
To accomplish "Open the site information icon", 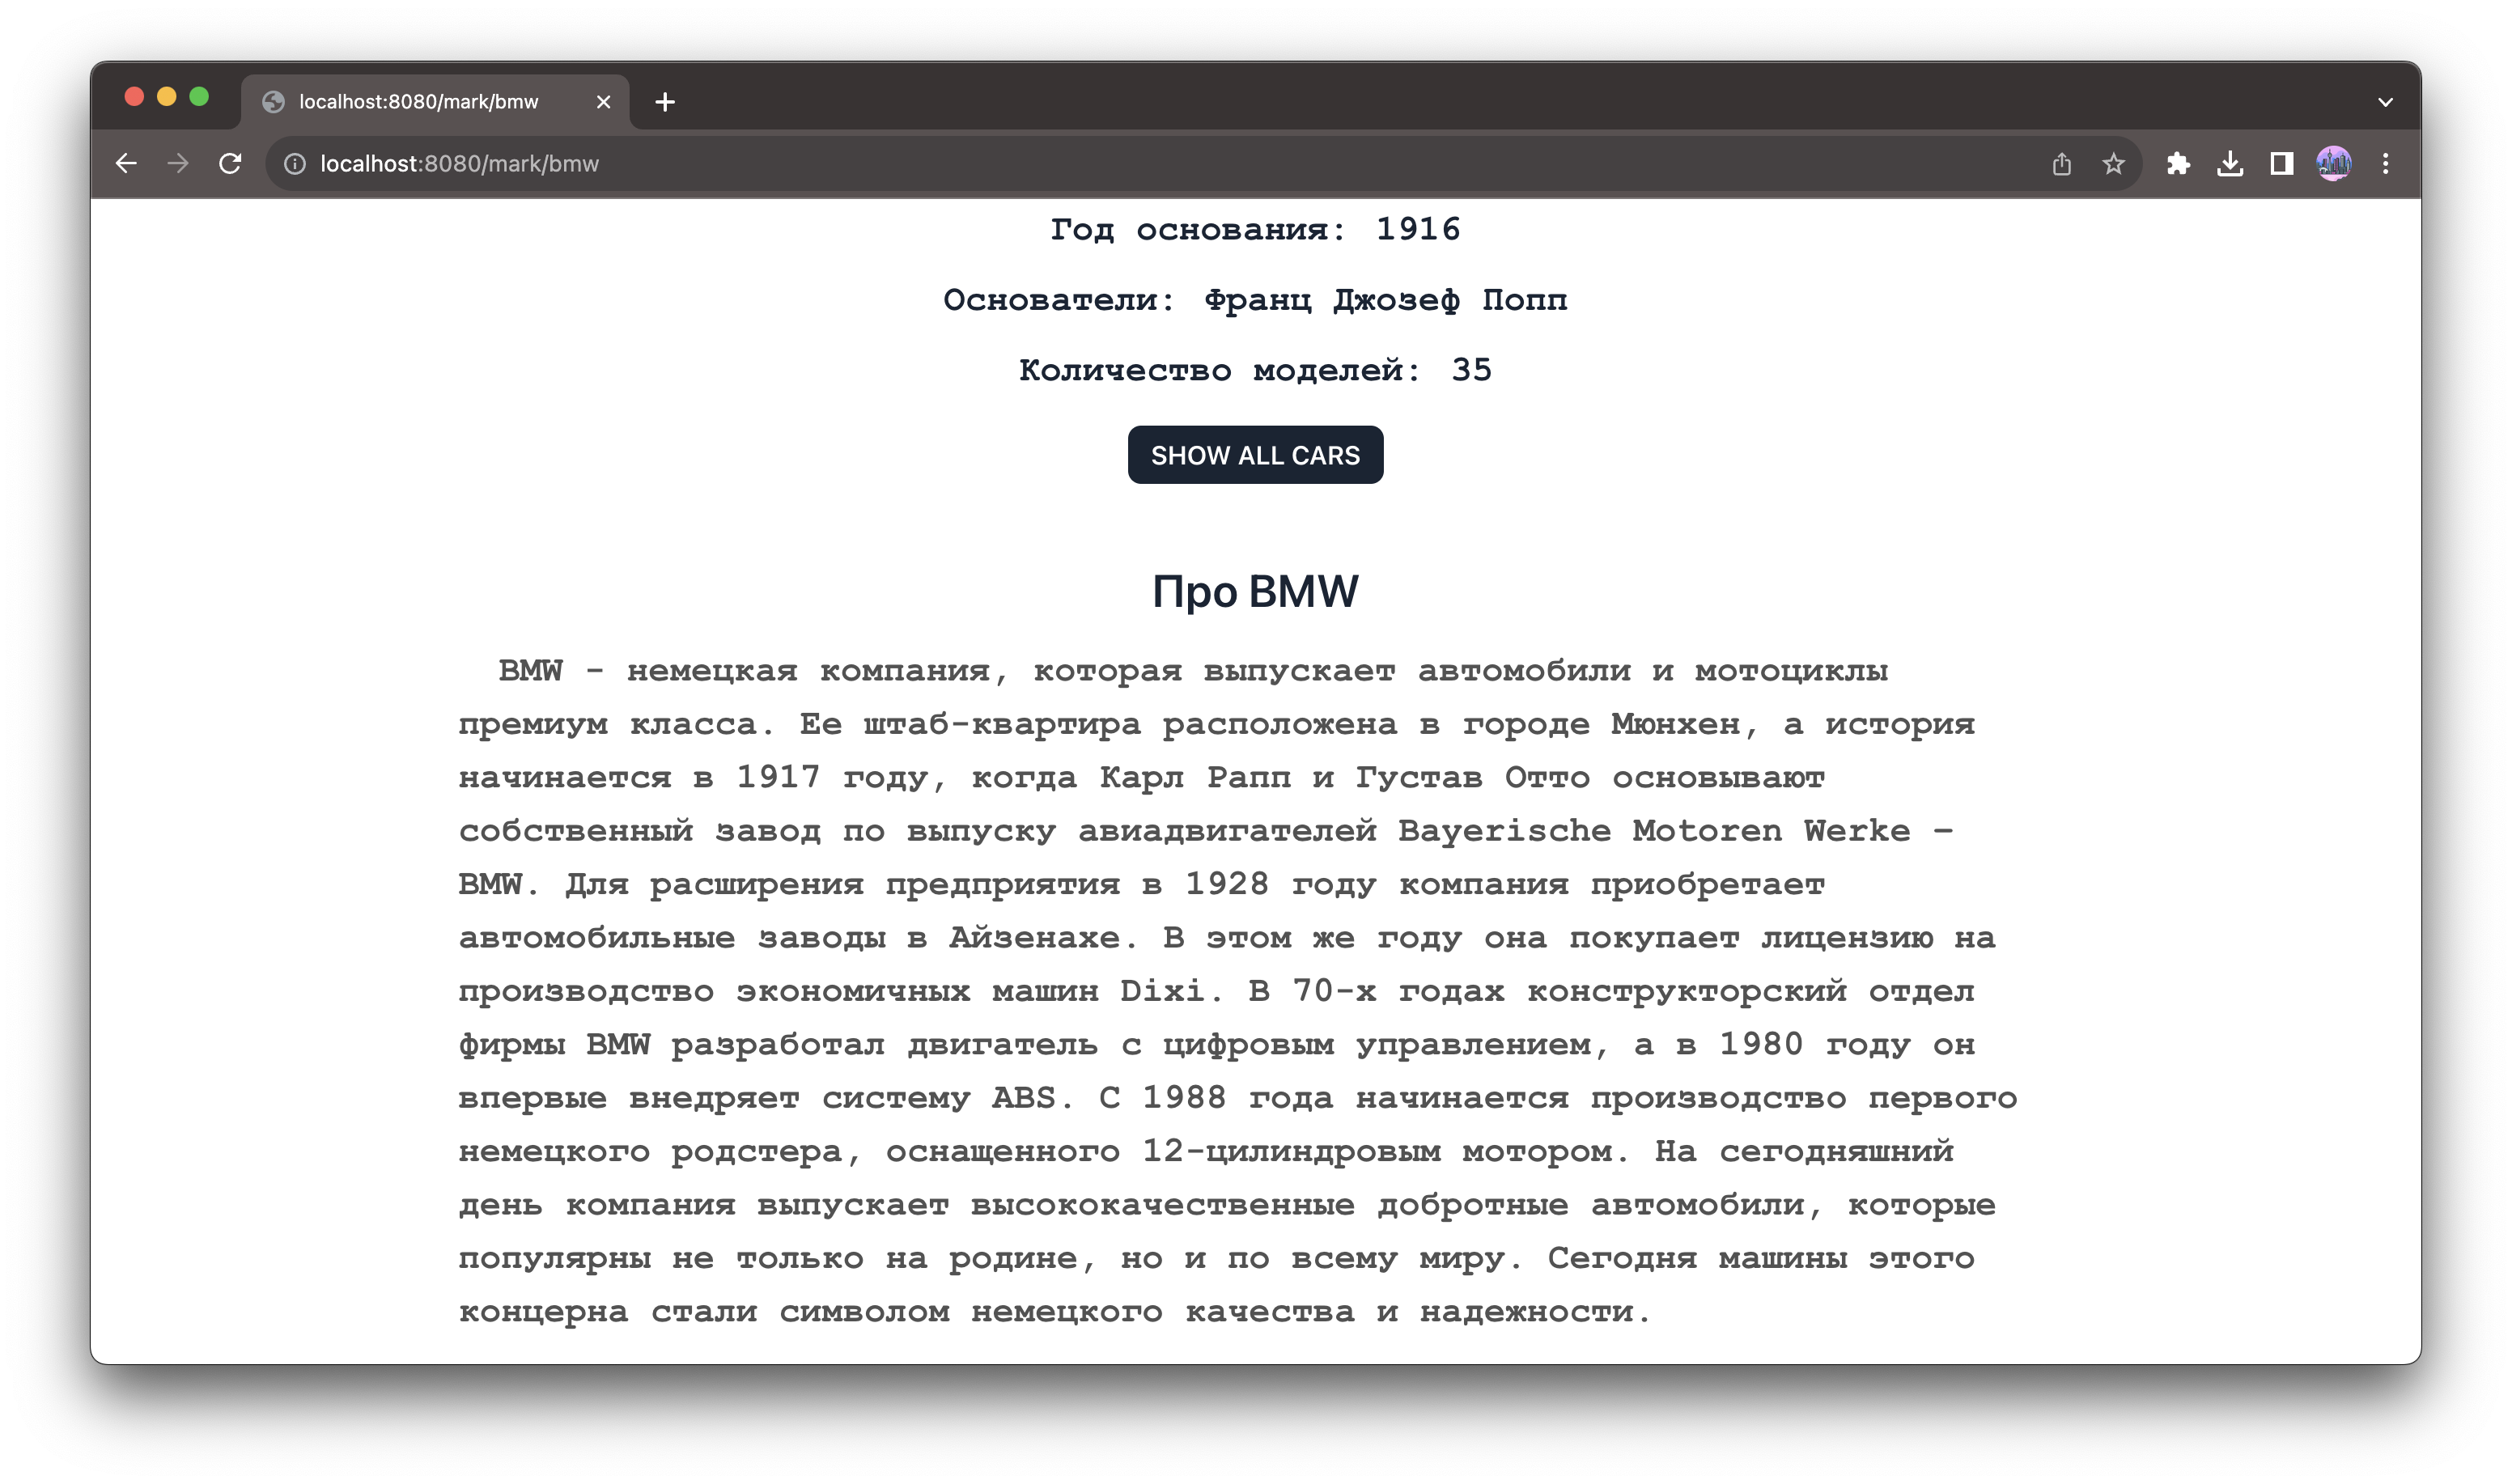I will coord(294,164).
